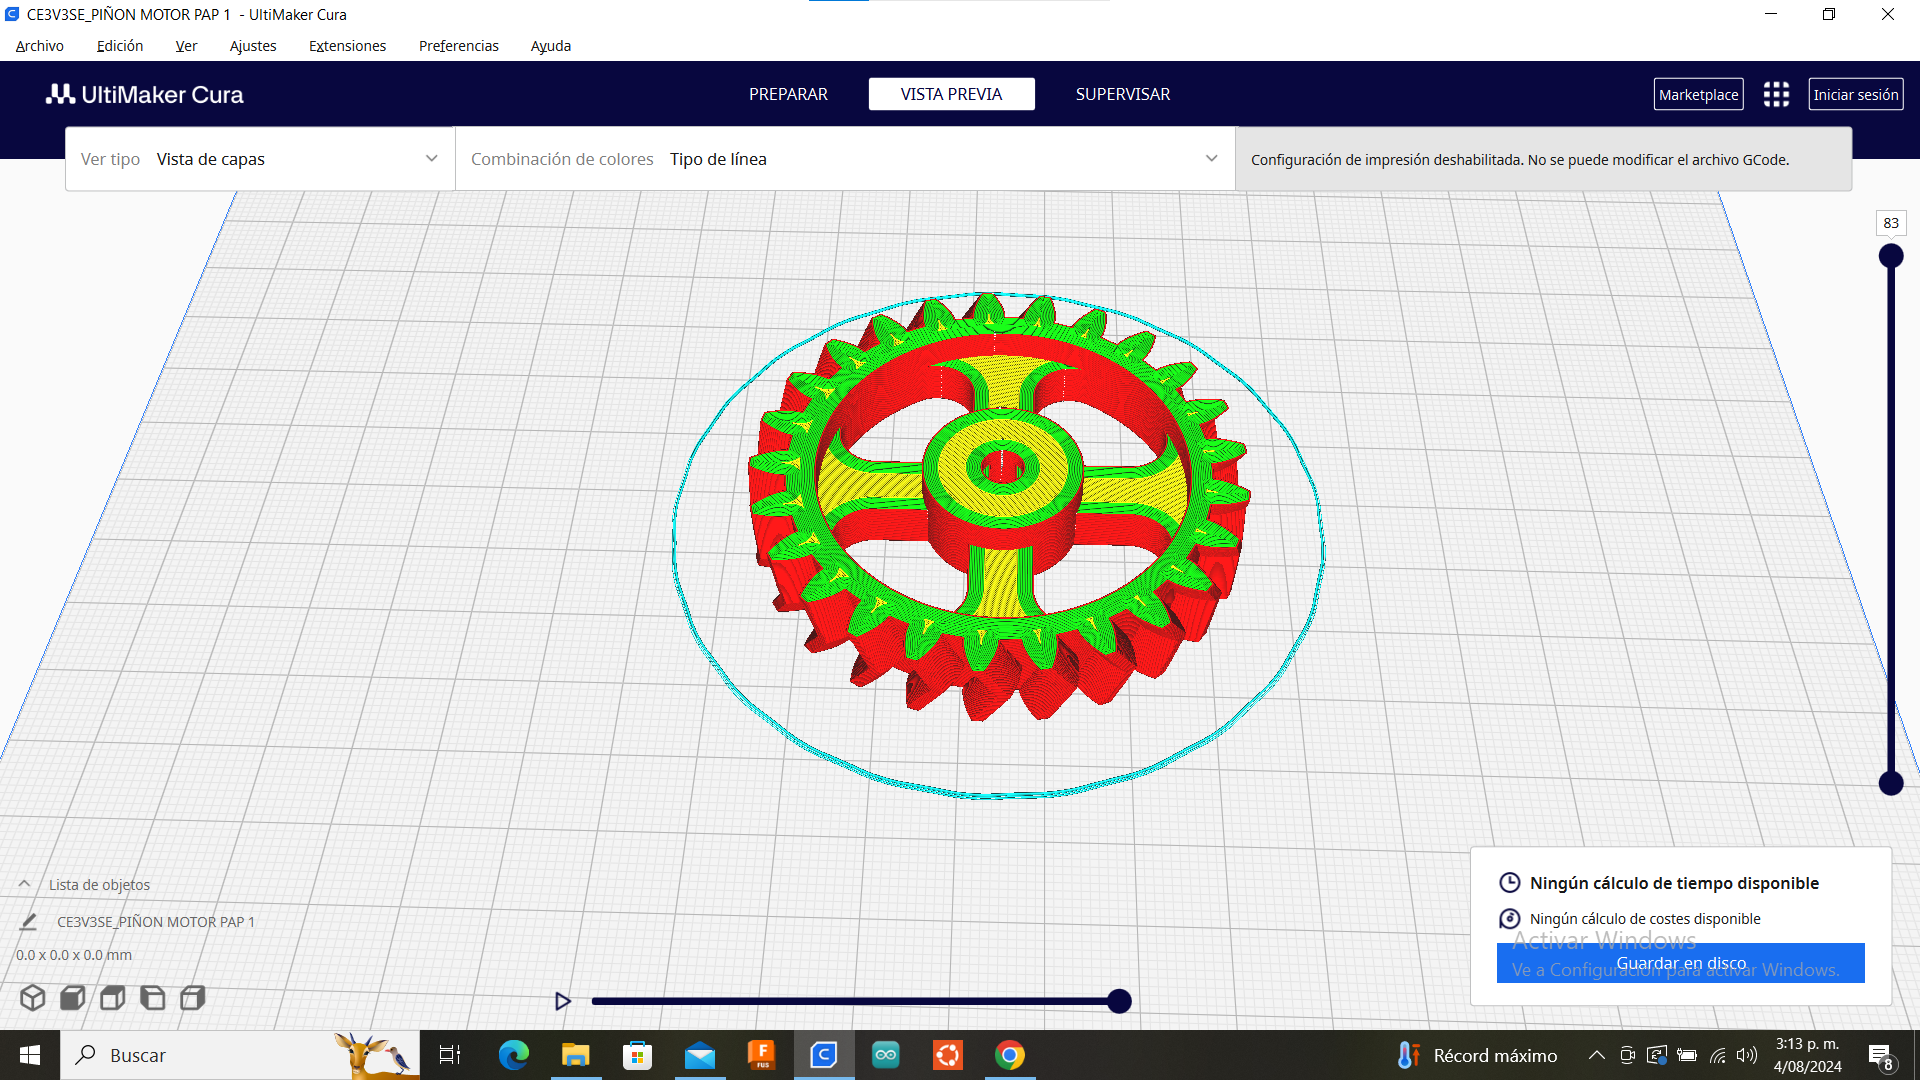Open the Extensiones menu
Image resolution: width=1920 pixels, height=1080 pixels.
(x=347, y=46)
